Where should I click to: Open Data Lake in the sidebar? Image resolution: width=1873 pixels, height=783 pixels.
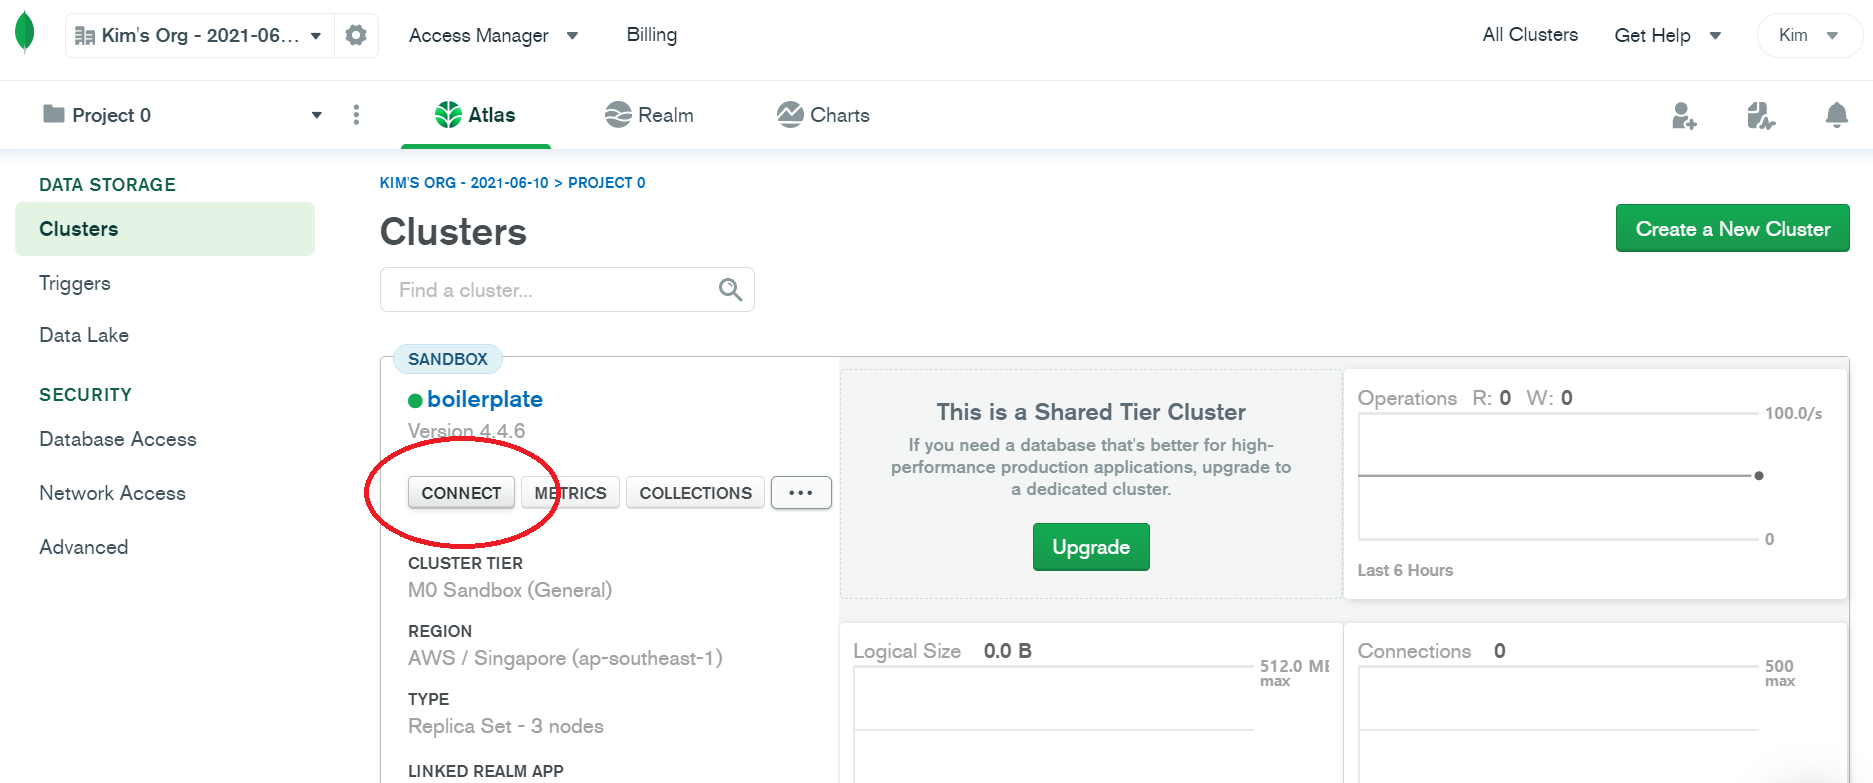click(x=84, y=335)
